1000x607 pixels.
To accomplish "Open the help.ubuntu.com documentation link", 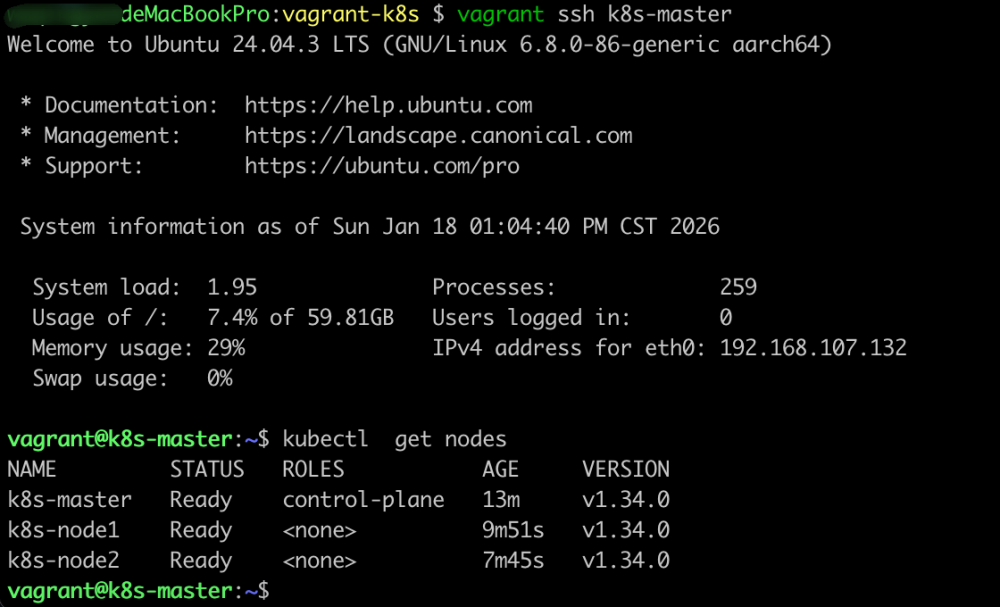I will pos(388,105).
